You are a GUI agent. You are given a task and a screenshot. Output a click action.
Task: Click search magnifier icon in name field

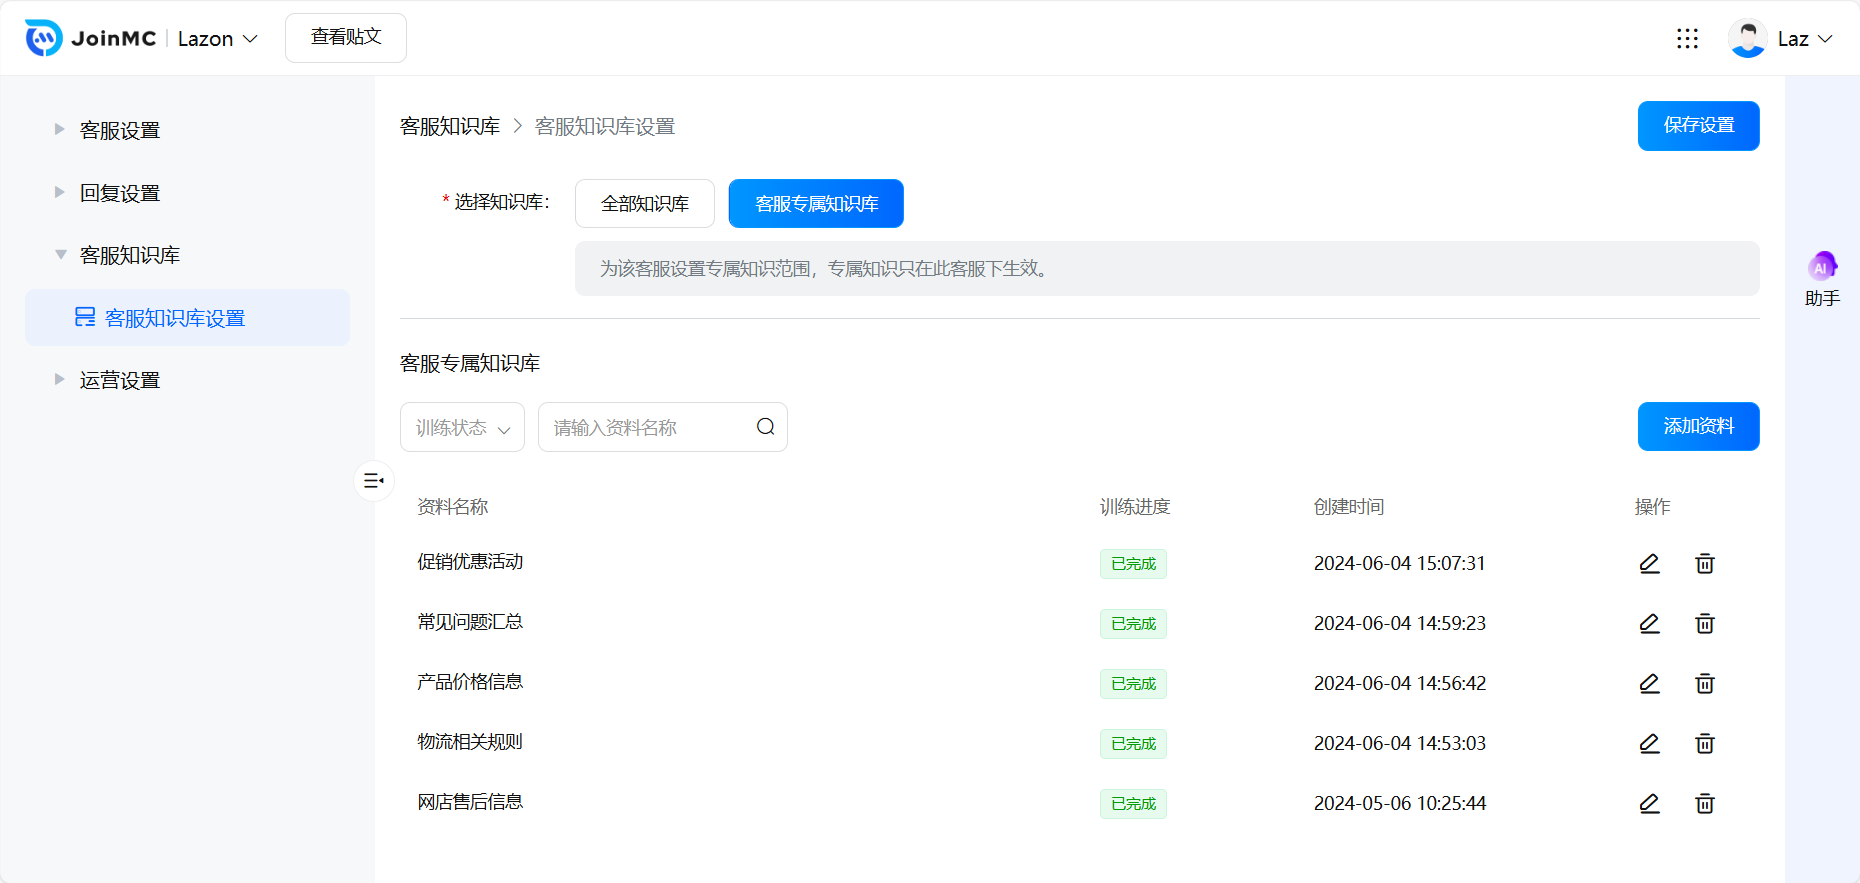765,427
